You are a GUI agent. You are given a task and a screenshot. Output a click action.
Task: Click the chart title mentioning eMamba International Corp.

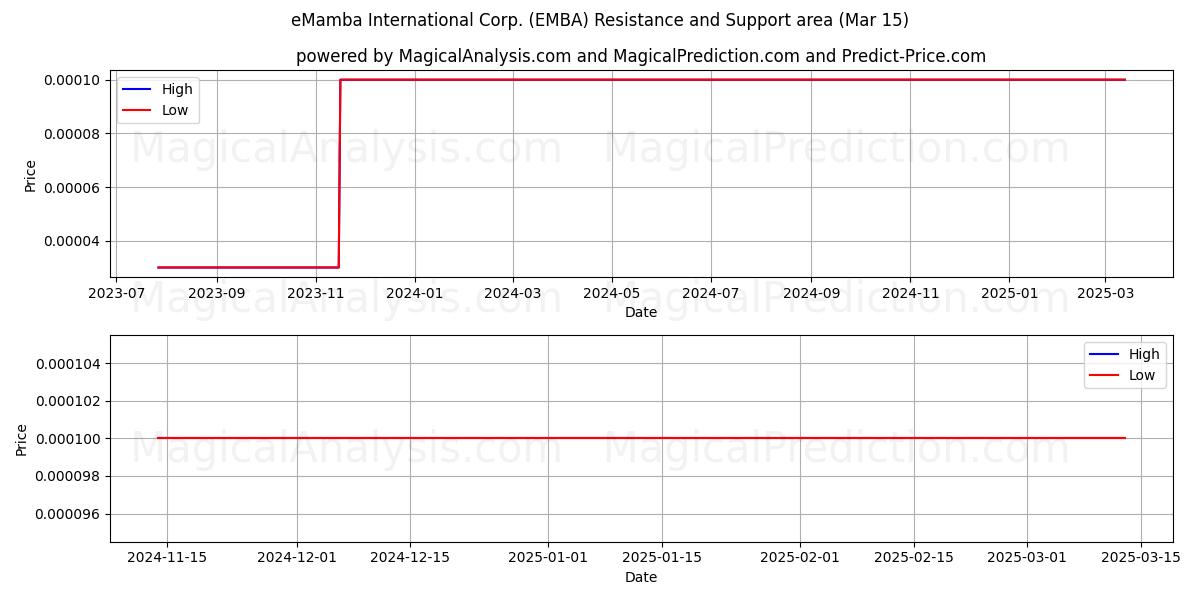click(x=600, y=20)
